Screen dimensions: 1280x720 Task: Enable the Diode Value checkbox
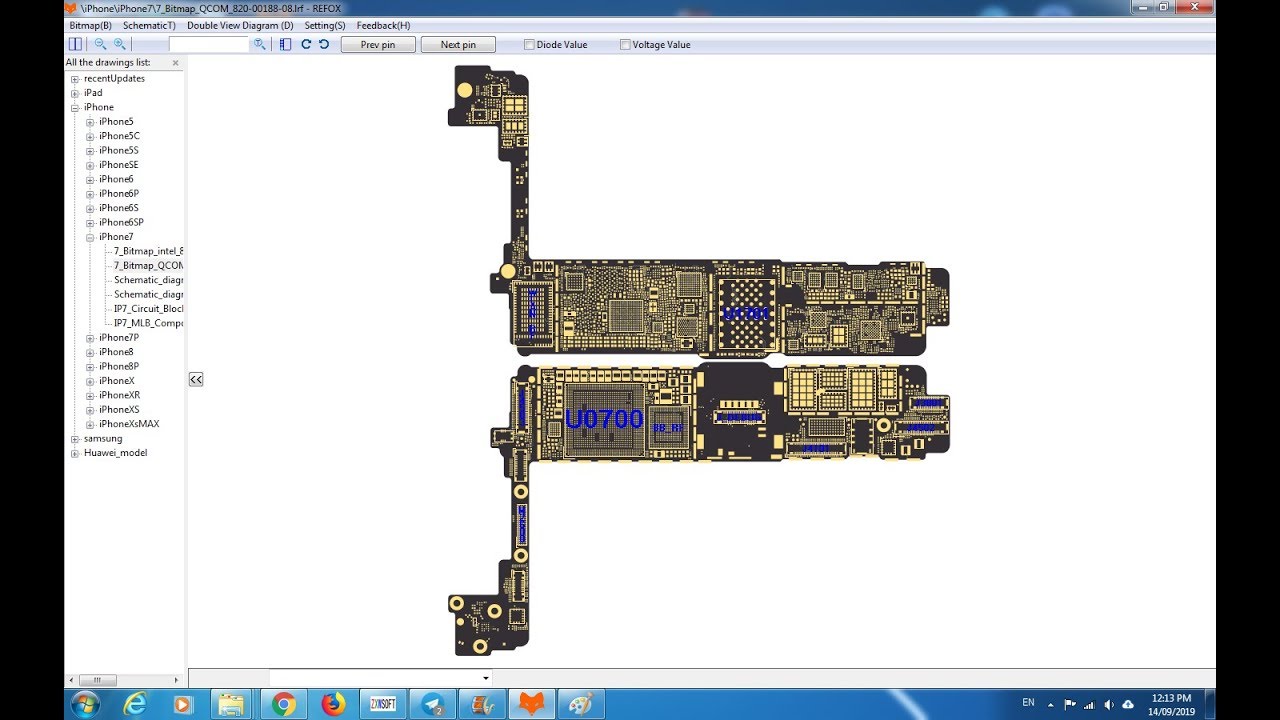pos(530,44)
